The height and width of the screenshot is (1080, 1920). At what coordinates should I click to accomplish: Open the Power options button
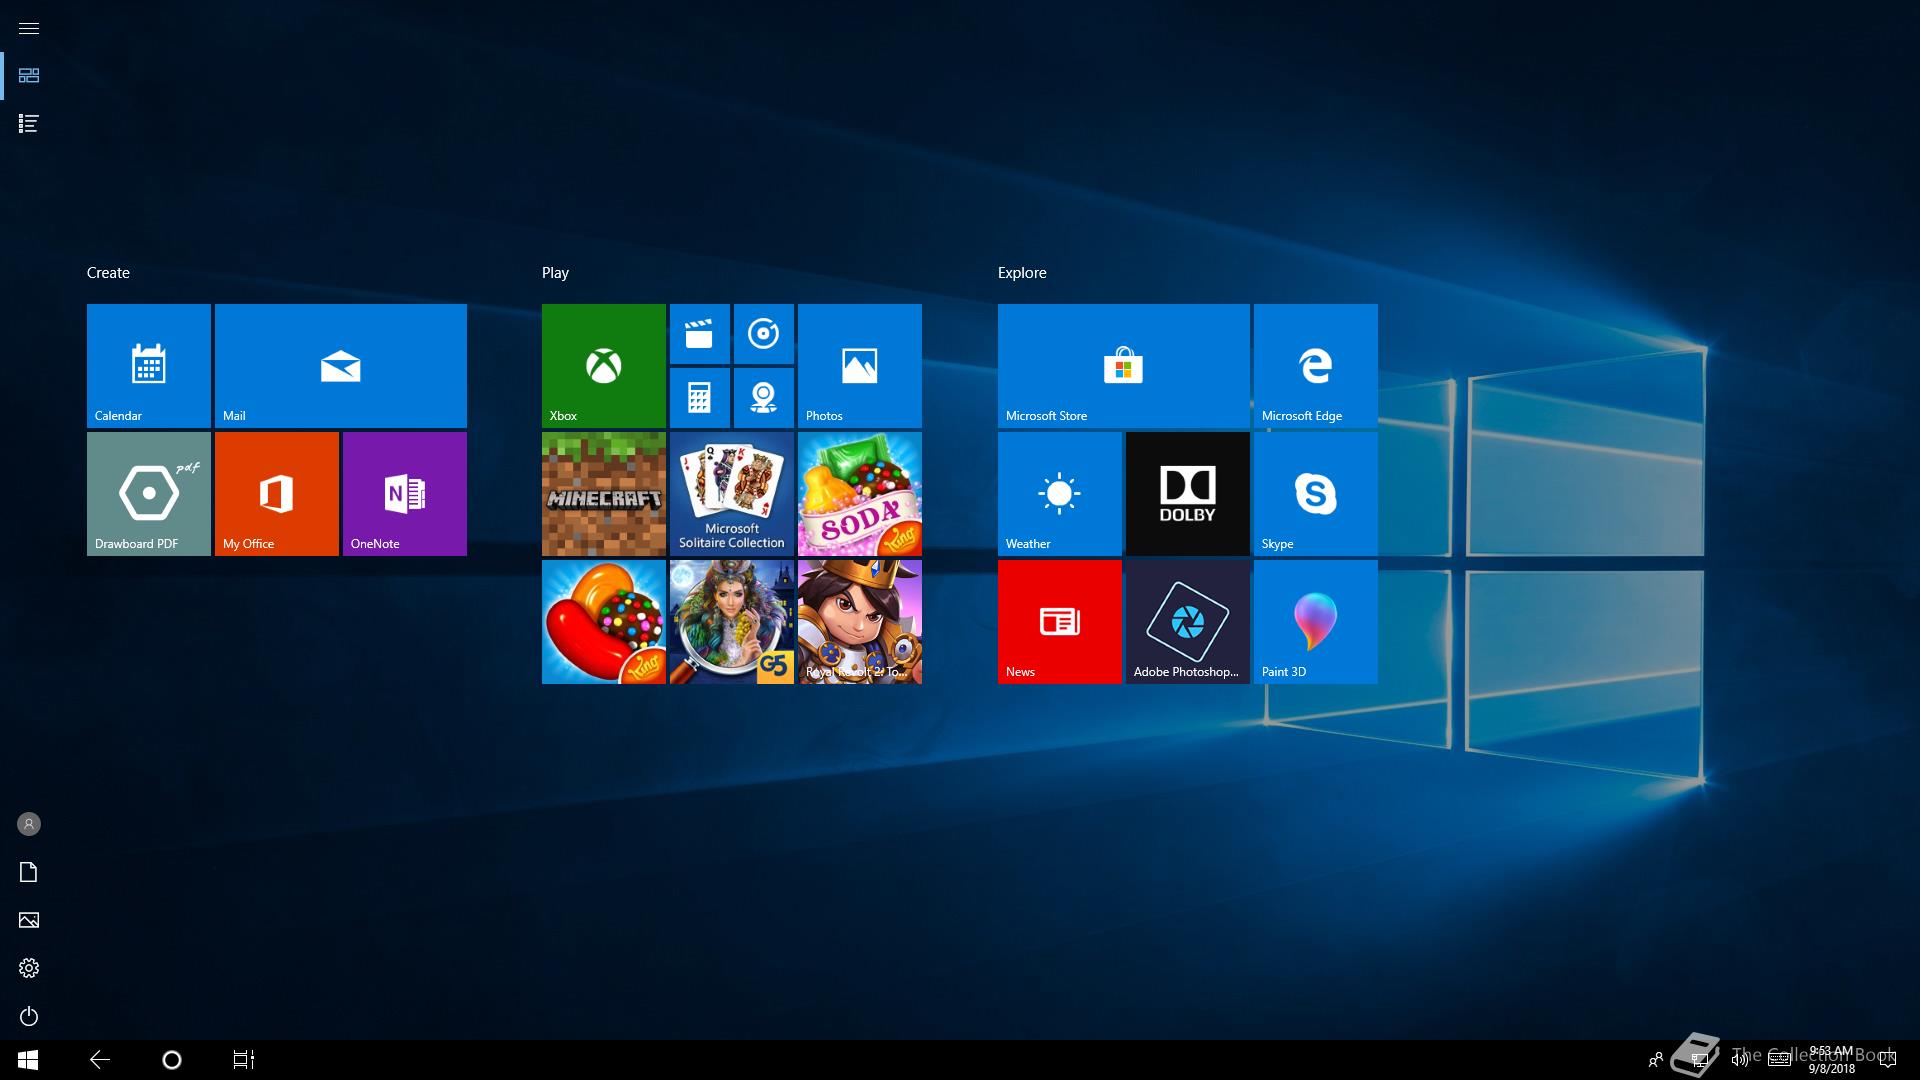click(29, 1016)
